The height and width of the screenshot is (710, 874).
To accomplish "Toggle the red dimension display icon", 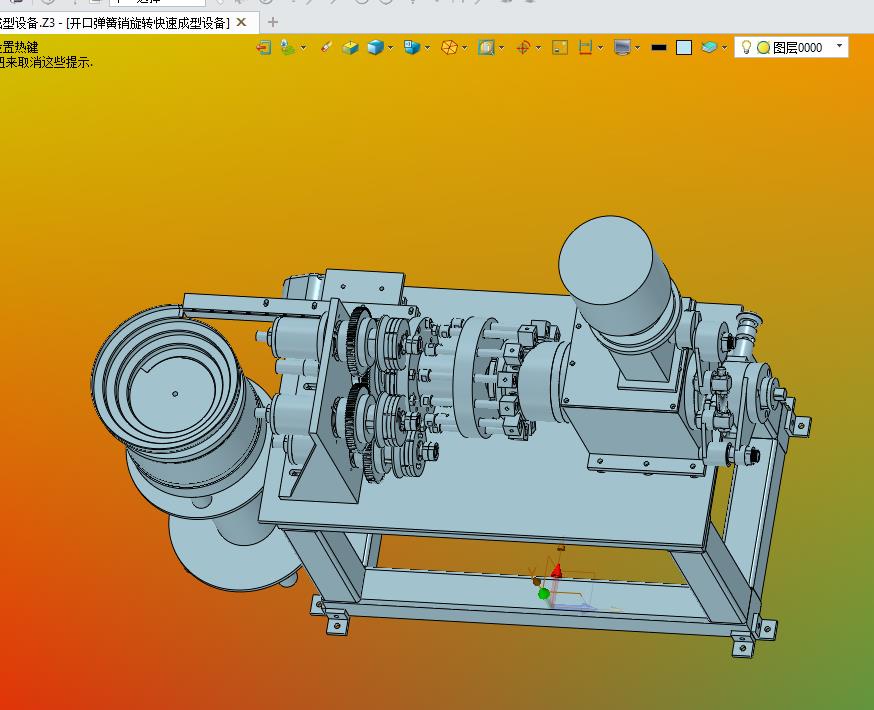I will [x=586, y=47].
